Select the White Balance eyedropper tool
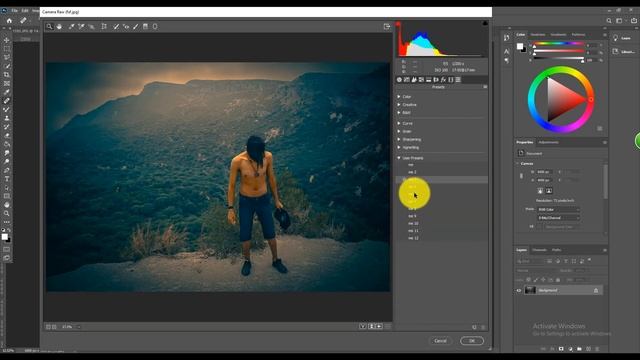The width and height of the screenshot is (640, 360). (x=71, y=27)
